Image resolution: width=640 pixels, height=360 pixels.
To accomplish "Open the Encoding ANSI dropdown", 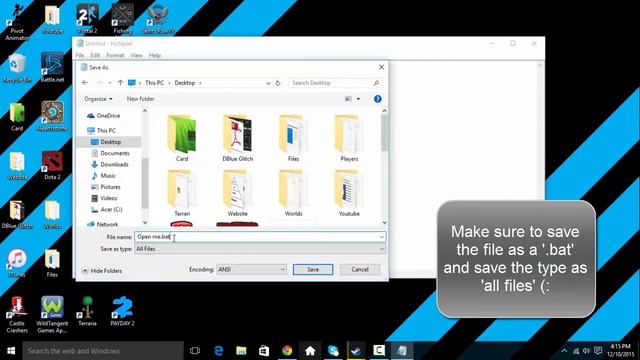I will pyautogui.click(x=251, y=269).
